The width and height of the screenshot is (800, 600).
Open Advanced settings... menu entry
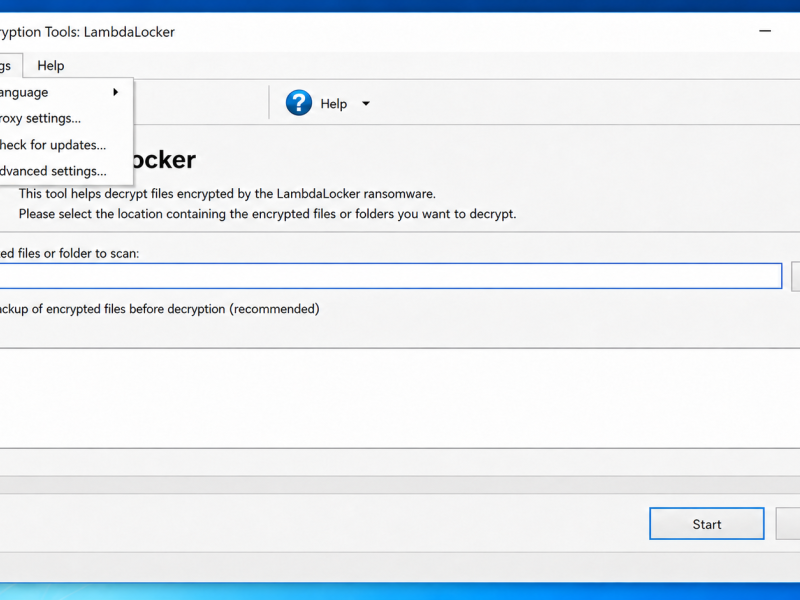[65, 171]
